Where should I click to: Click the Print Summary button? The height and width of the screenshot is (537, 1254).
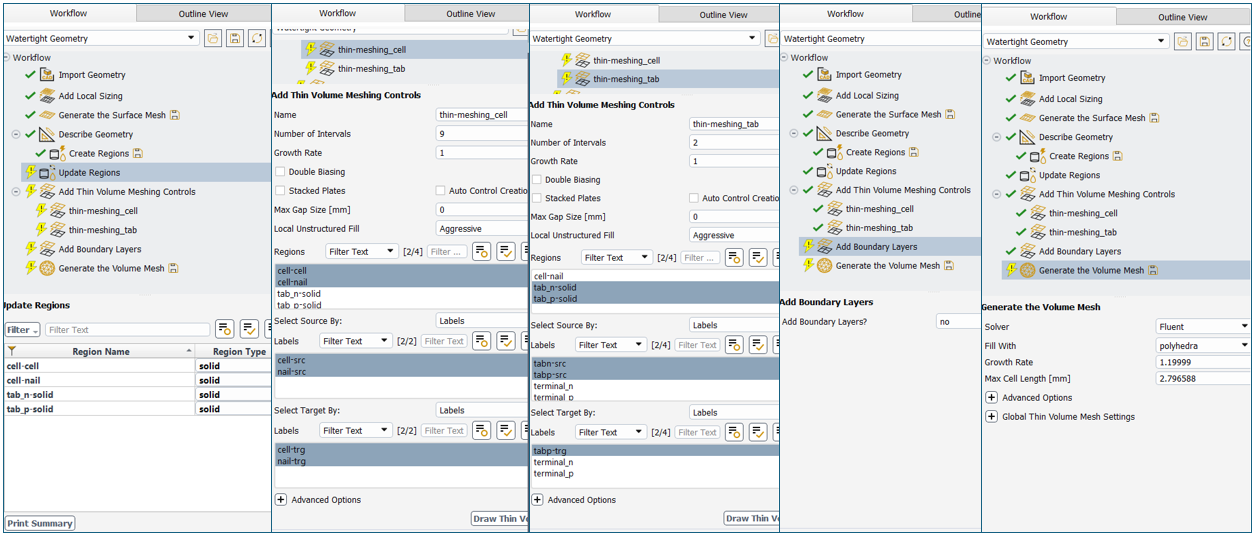tap(40, 523)
